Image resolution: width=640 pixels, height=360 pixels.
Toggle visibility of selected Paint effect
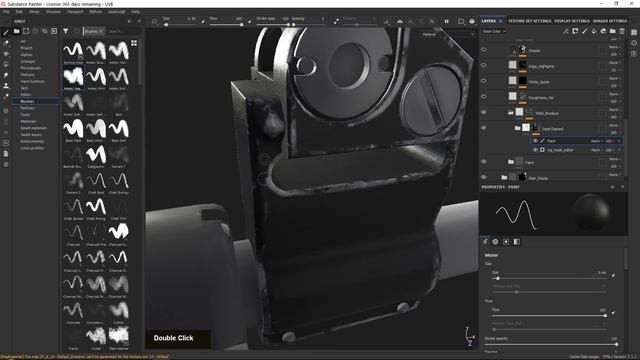[x=535, y=141]
